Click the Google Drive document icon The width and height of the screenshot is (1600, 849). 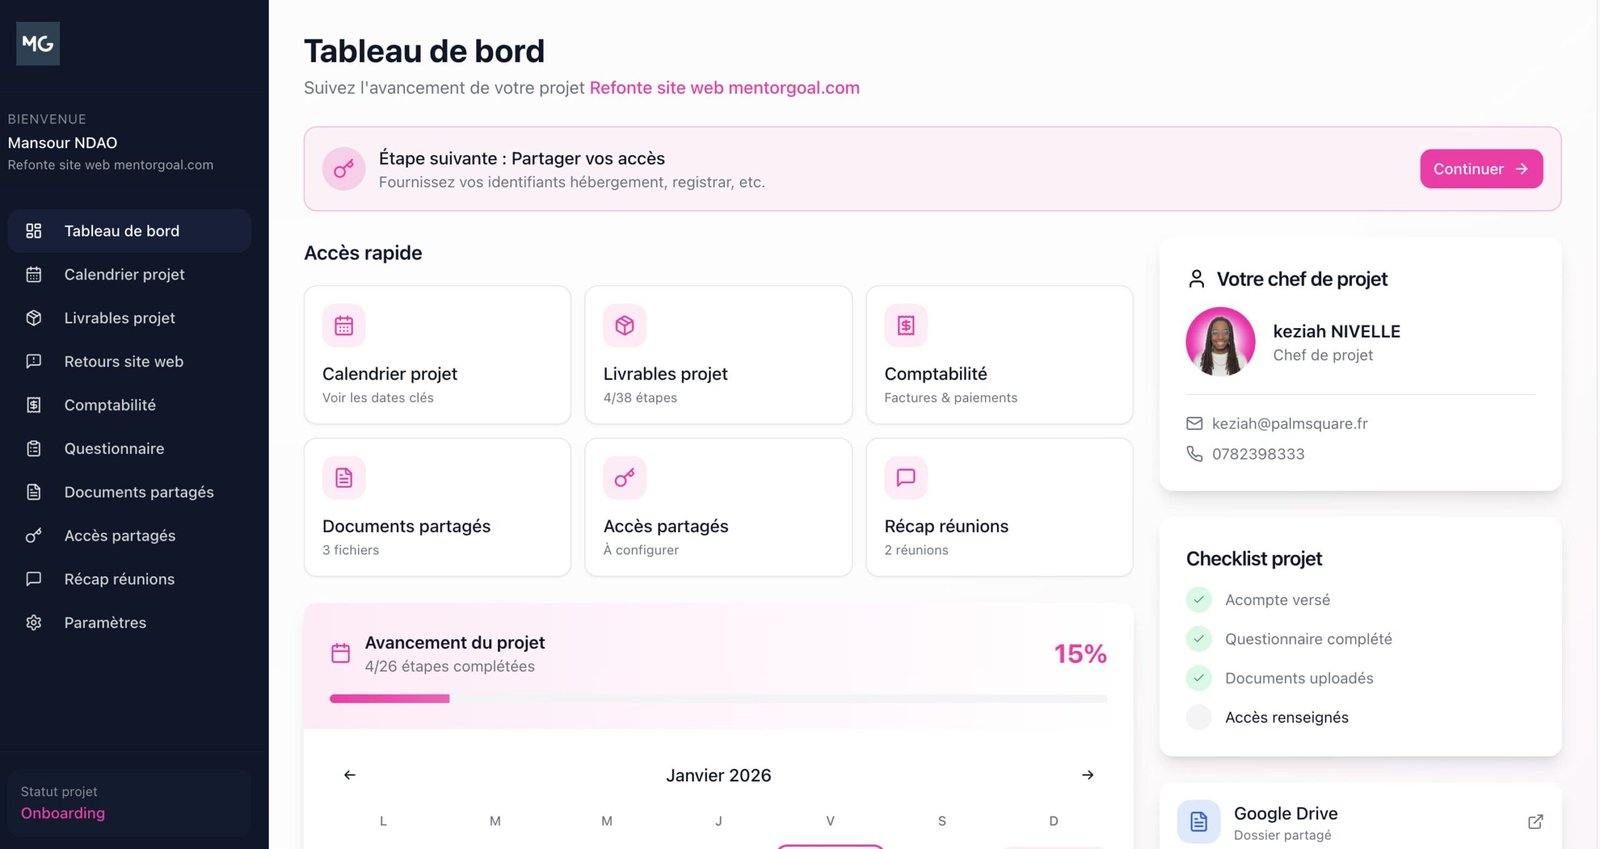(x=1199, y=822)
